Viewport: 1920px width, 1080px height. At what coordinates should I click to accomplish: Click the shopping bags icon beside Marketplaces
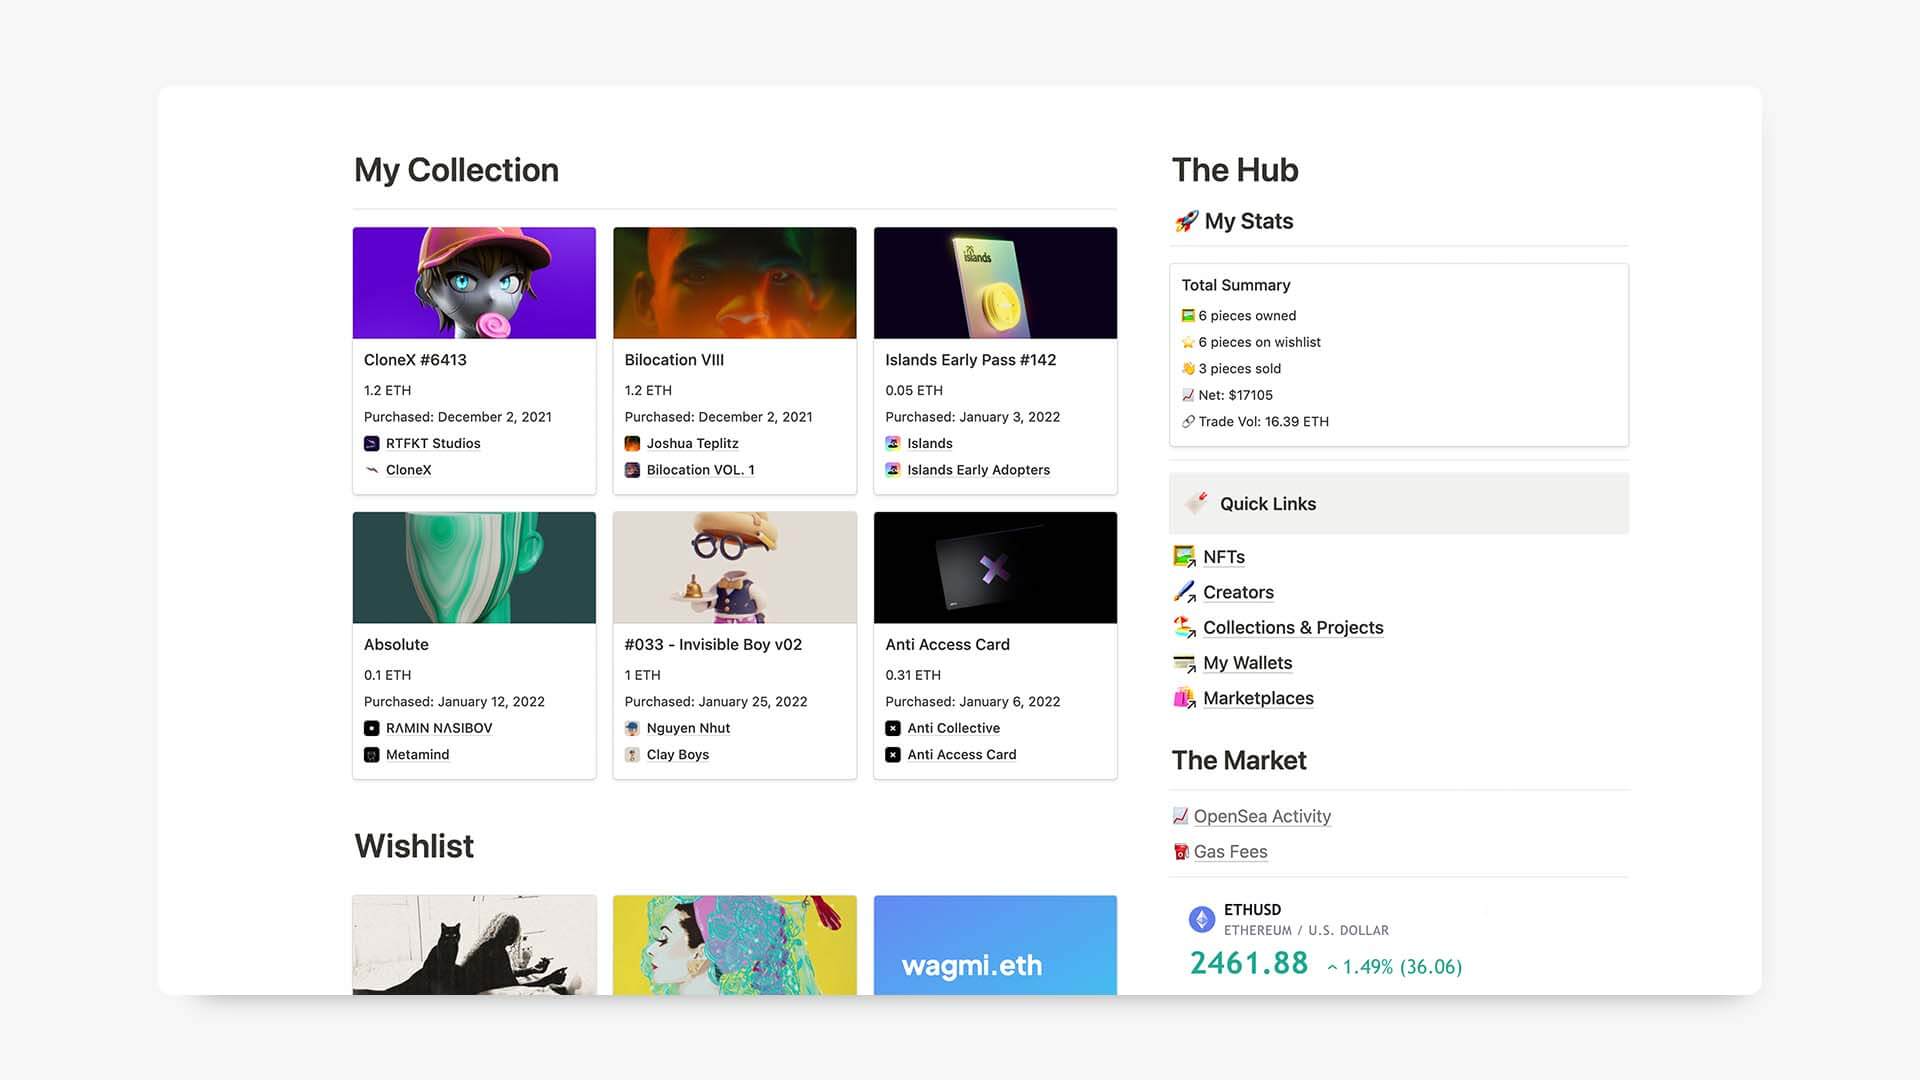point(1184,698)
